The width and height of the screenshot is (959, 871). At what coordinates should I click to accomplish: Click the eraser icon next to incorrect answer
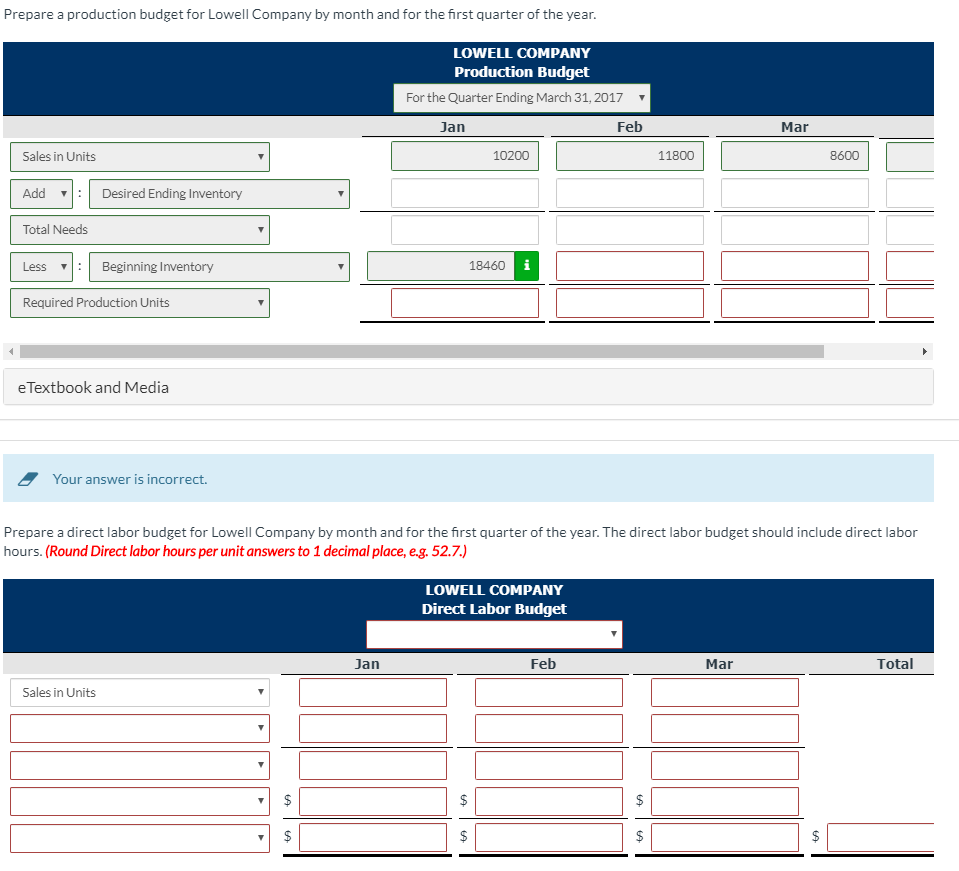click(x=28, y=479)
